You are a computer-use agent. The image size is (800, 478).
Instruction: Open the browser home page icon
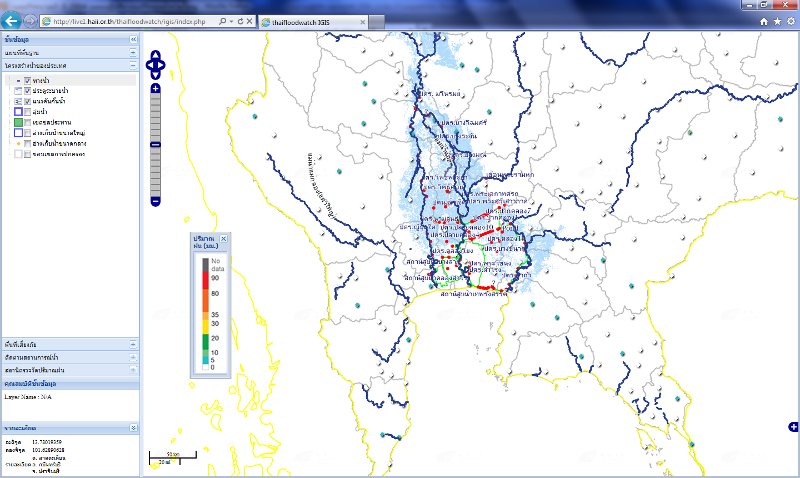pyautogui.click(x=764, y=20)
